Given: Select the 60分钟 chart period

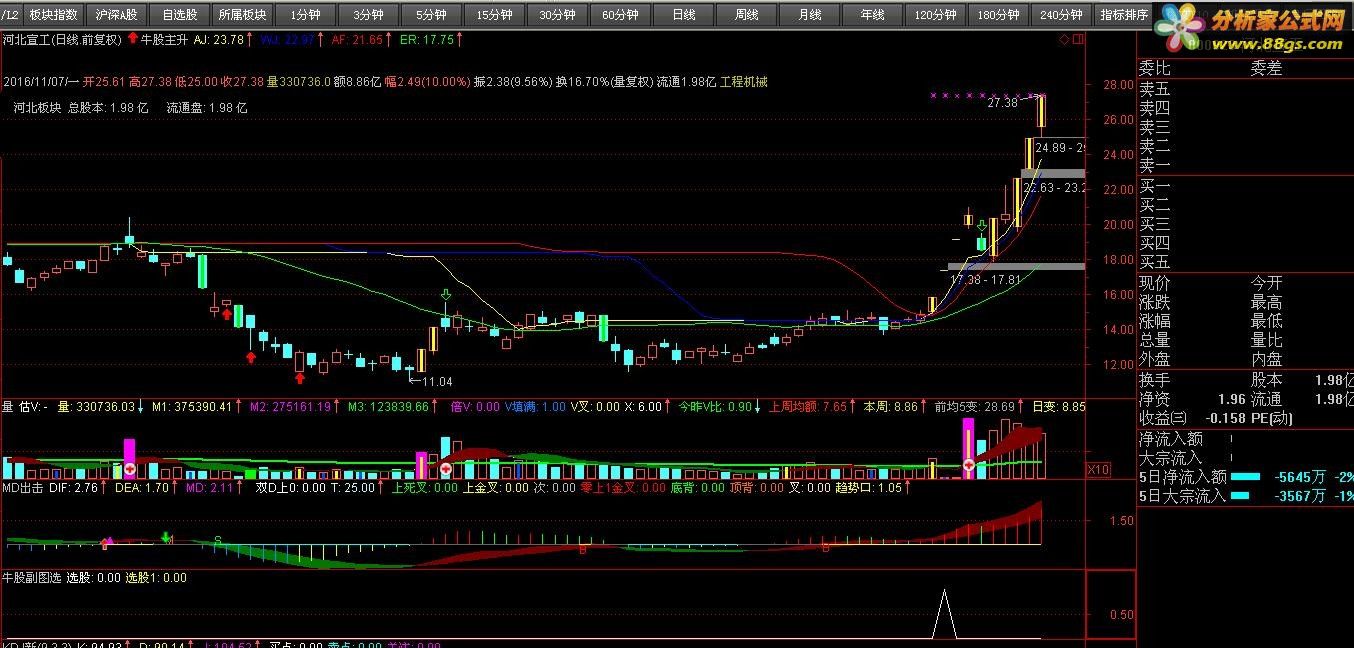Looking at the screenshot, I should (x=621, y=15).
